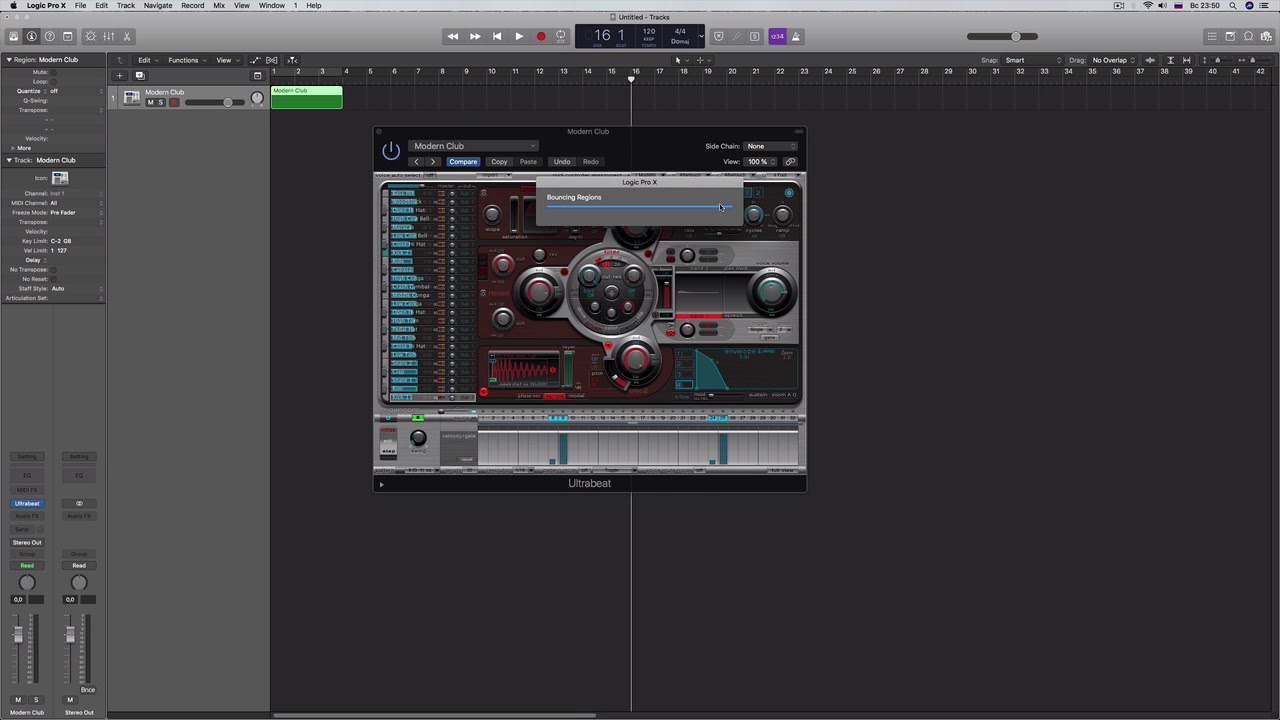Go to beginning of project
The image size is (1280, 720).
click(497, 37)
